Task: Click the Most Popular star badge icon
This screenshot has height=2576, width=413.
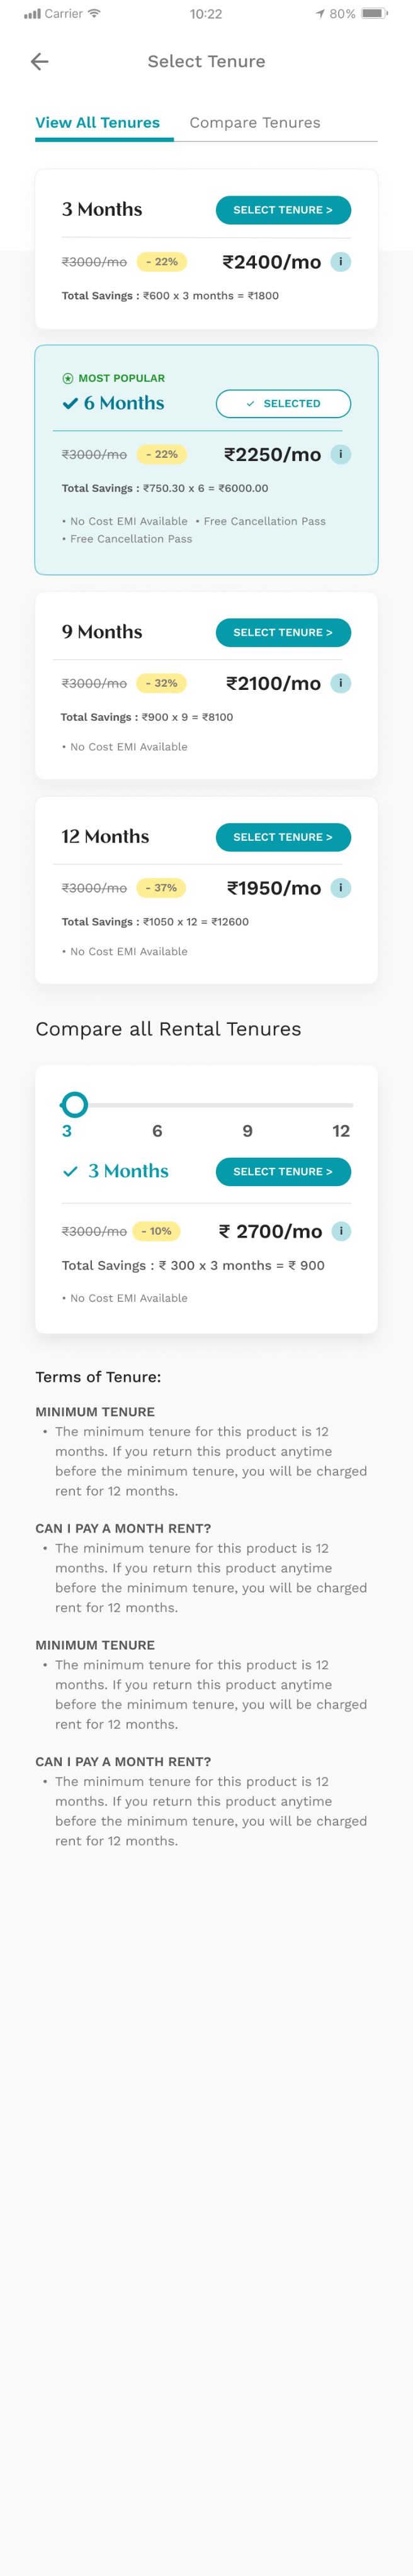Action: [x=68, y=379]
